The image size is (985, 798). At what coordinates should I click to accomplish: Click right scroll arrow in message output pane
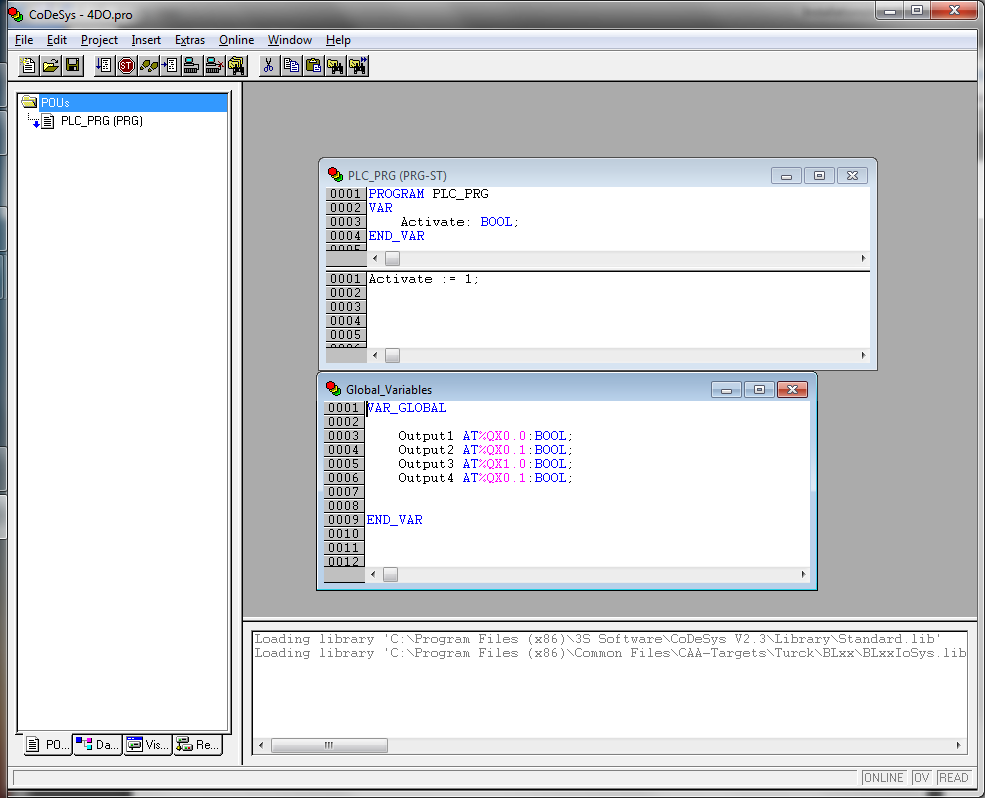[958, 745]
